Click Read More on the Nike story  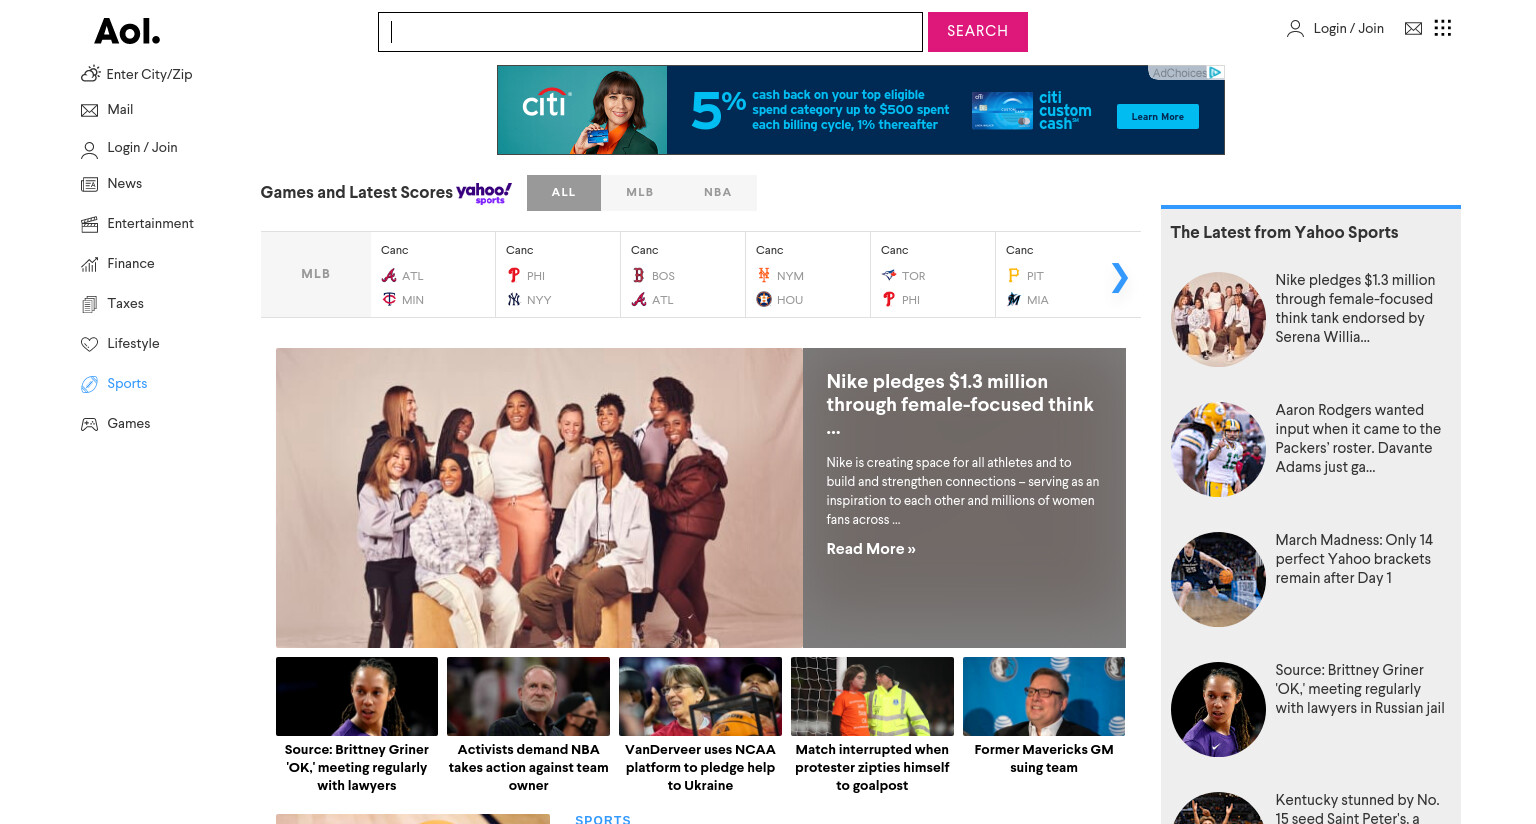coord(871,549)
